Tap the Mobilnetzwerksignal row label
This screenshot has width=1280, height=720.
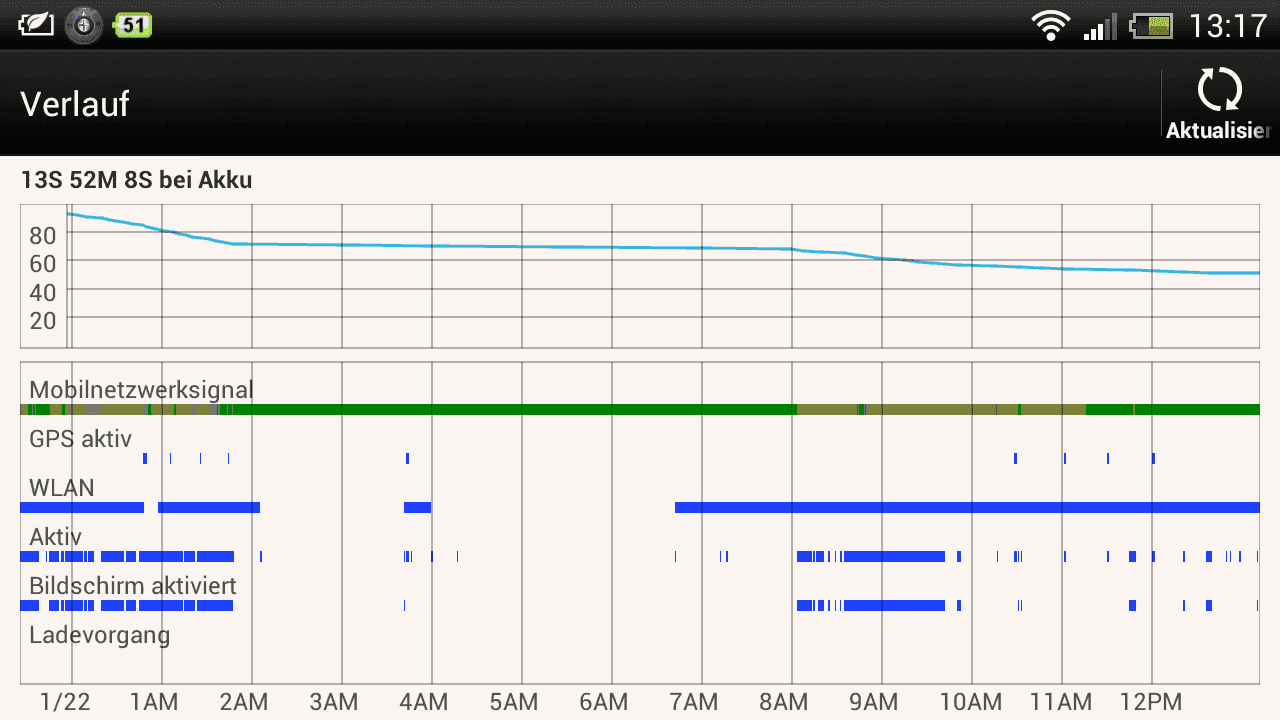point(141,389)
